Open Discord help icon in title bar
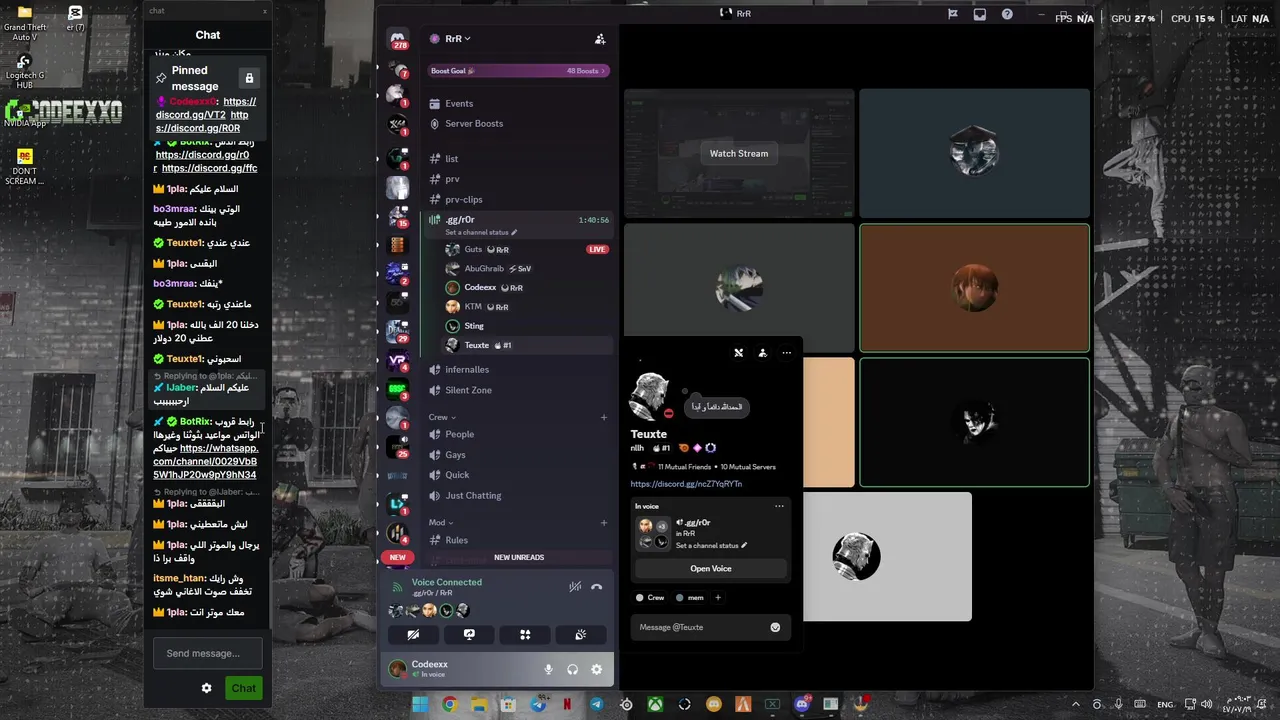Viewport: 1280px width, 720px height. (x=1007, y=14)
